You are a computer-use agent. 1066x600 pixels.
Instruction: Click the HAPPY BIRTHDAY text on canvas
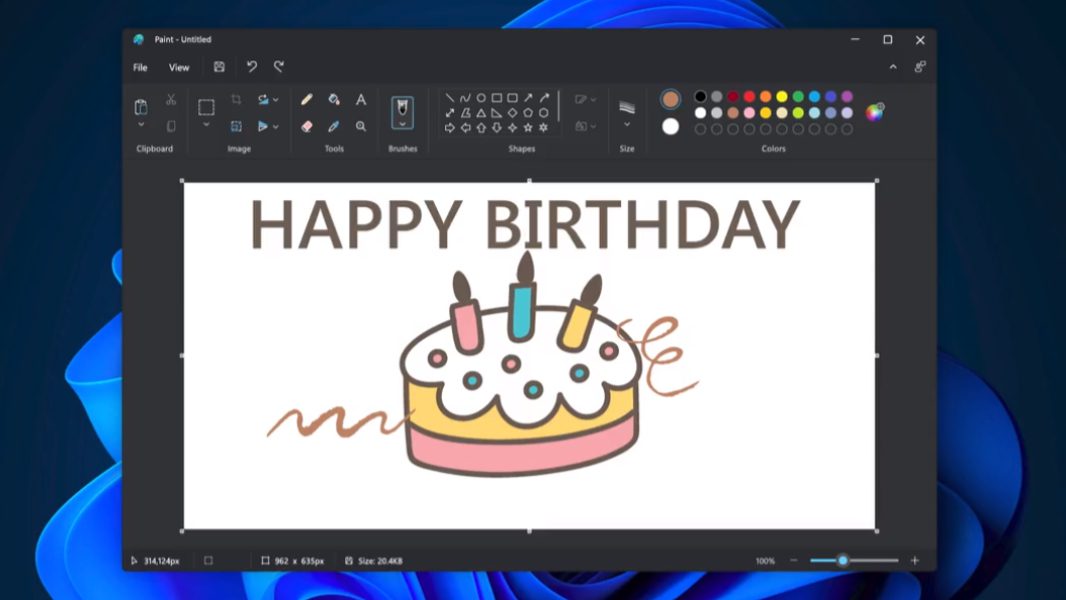525,225
